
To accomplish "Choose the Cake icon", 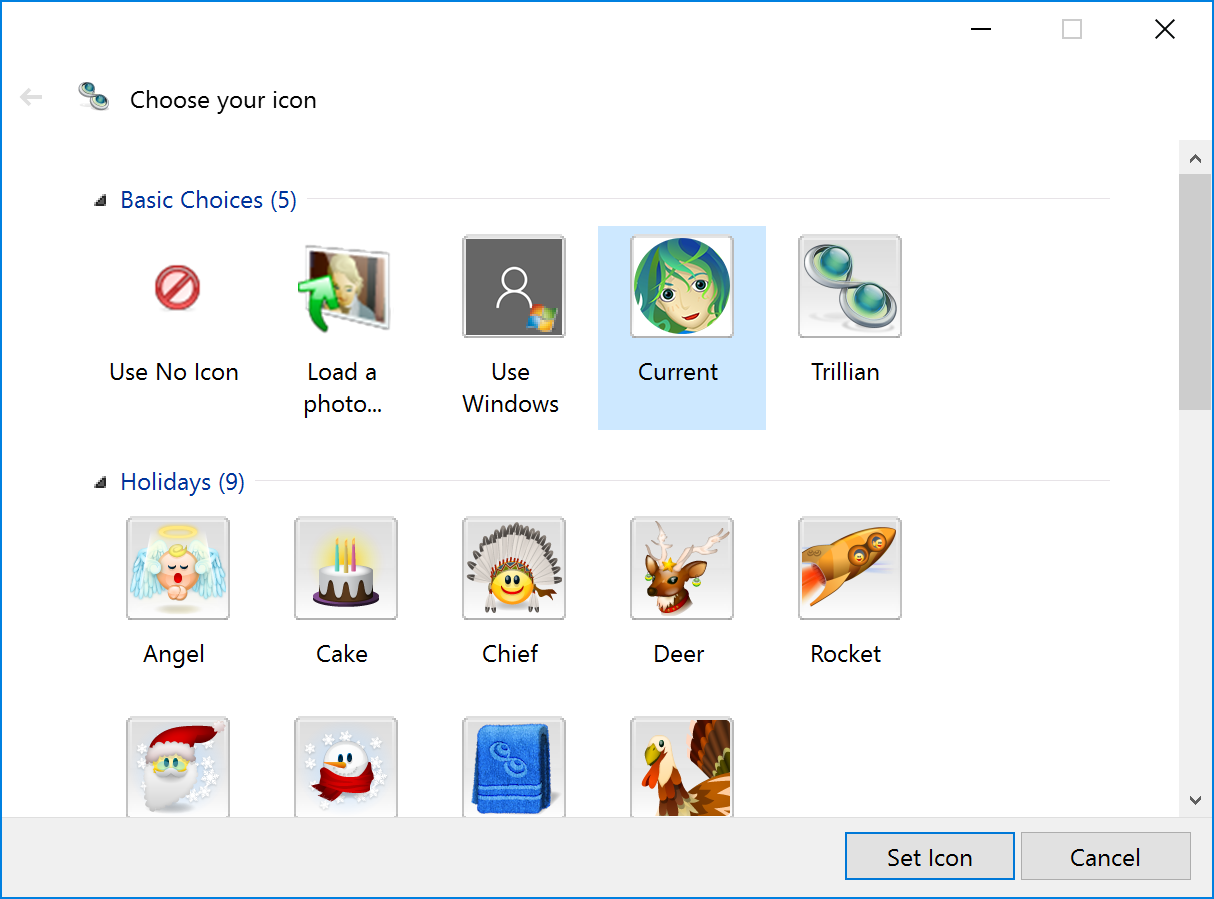I will click(x=345, y=568).
